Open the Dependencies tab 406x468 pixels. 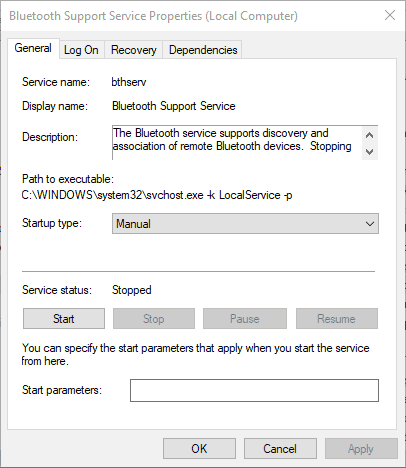(x=203, y=50)
